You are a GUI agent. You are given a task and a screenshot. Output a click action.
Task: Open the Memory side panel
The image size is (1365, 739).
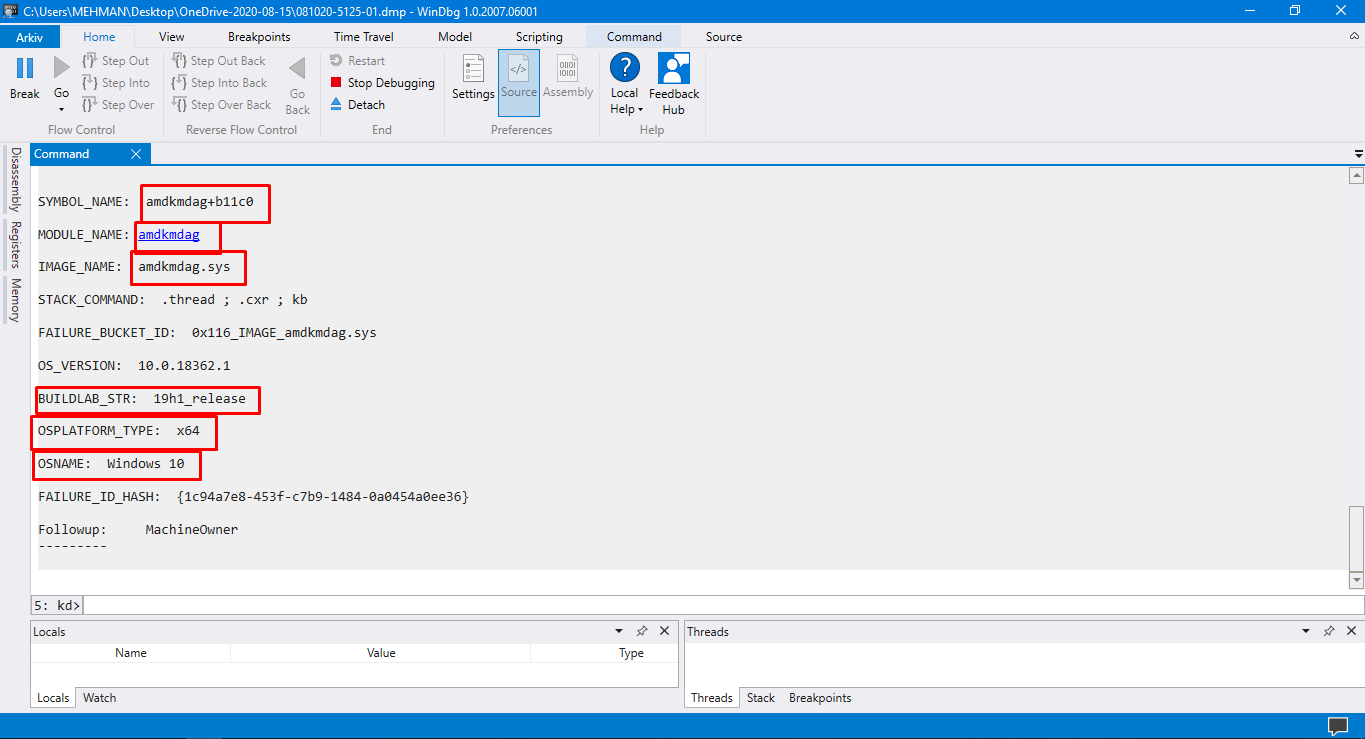15,300
